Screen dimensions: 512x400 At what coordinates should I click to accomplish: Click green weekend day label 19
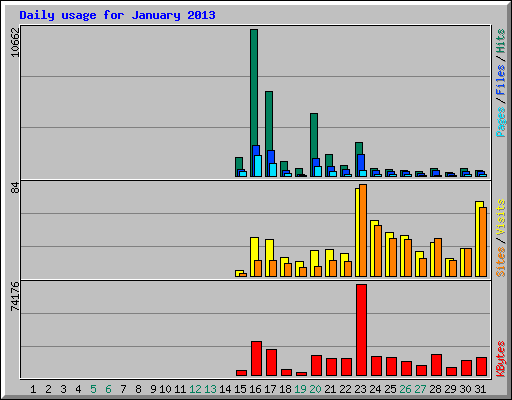click(300, 389)
